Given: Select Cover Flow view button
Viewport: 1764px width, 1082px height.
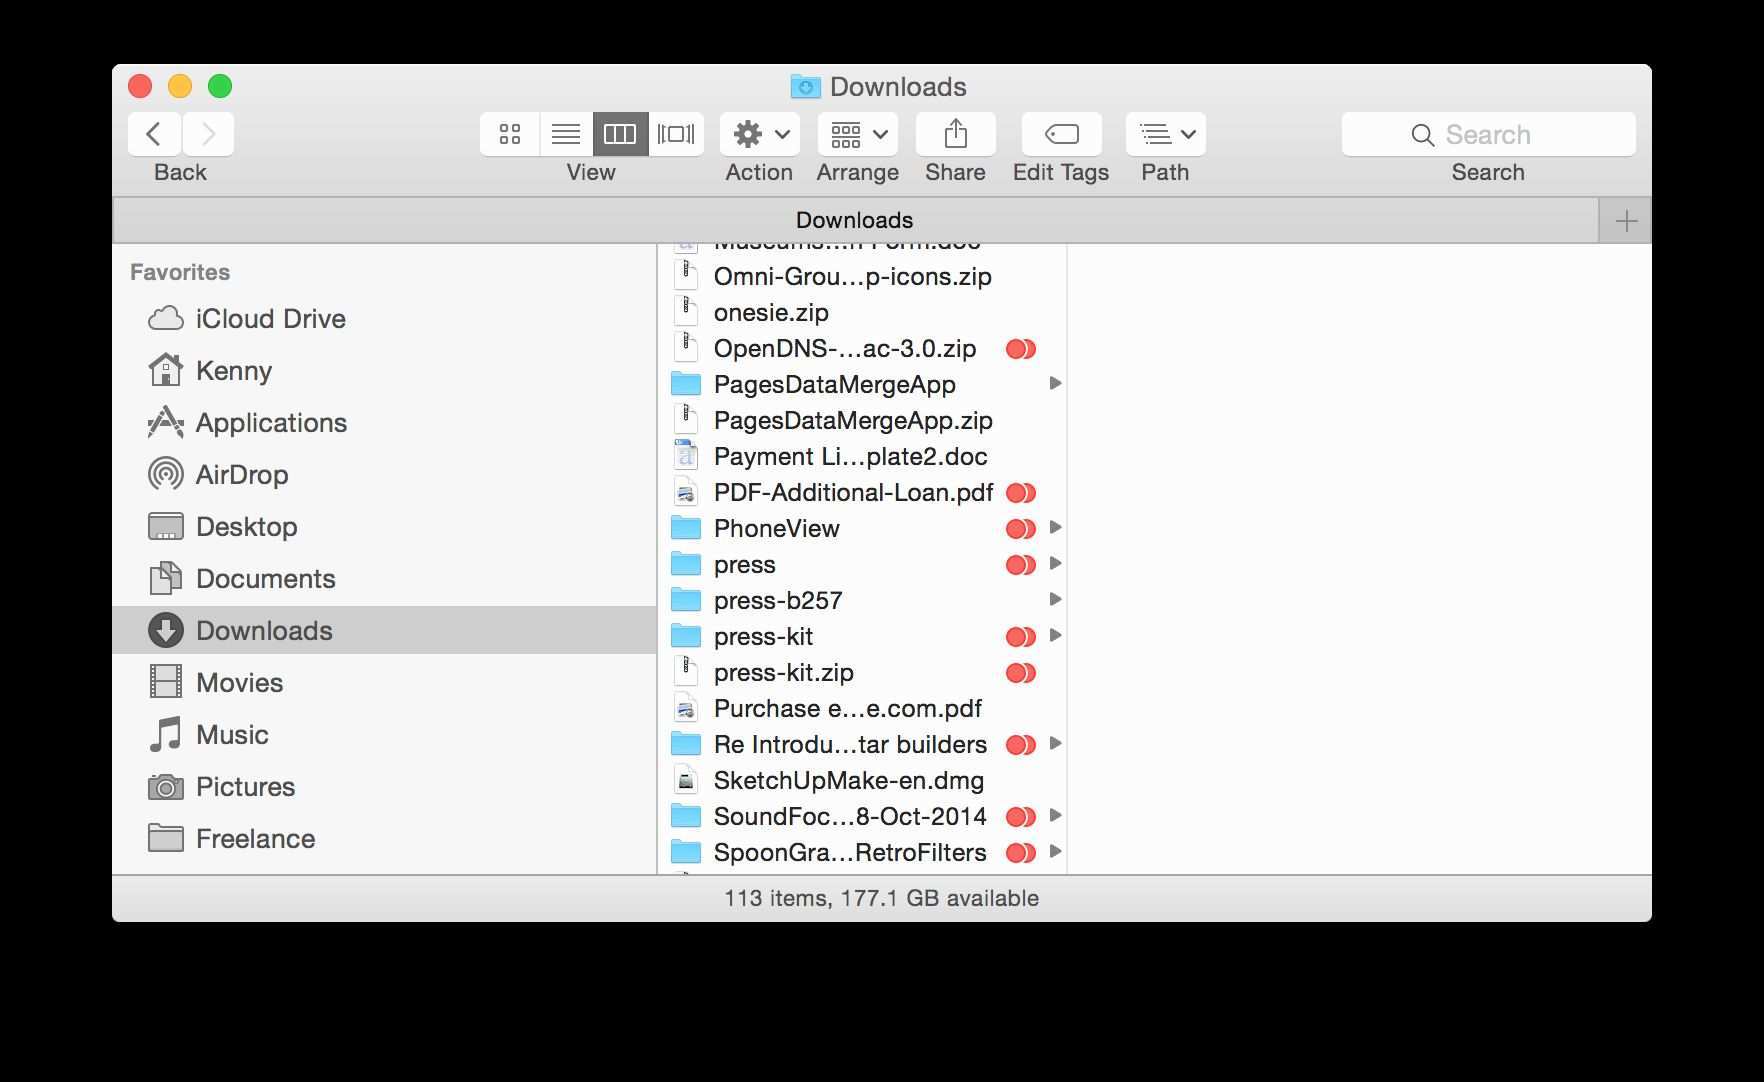Looking at the screenshot, I should (x=676, y=134).
